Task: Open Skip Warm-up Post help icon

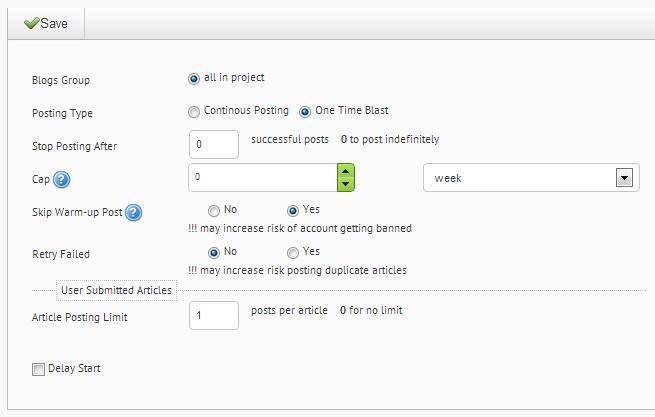Action: click(x=133, y=213)
